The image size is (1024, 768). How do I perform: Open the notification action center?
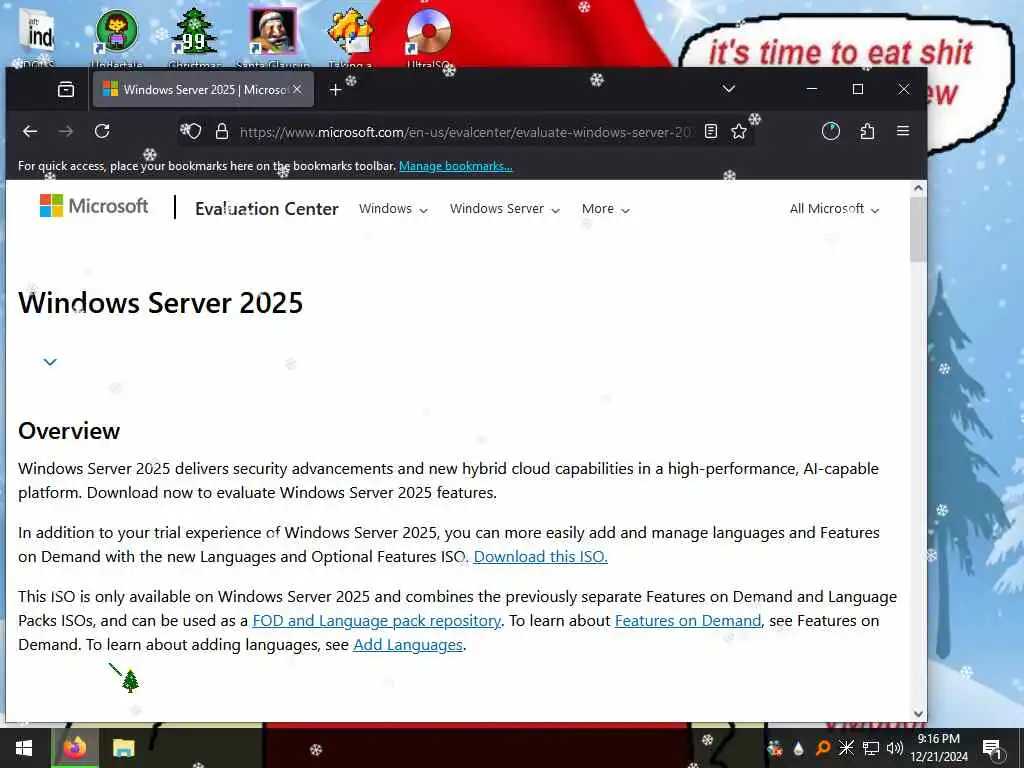pos(992,748)
